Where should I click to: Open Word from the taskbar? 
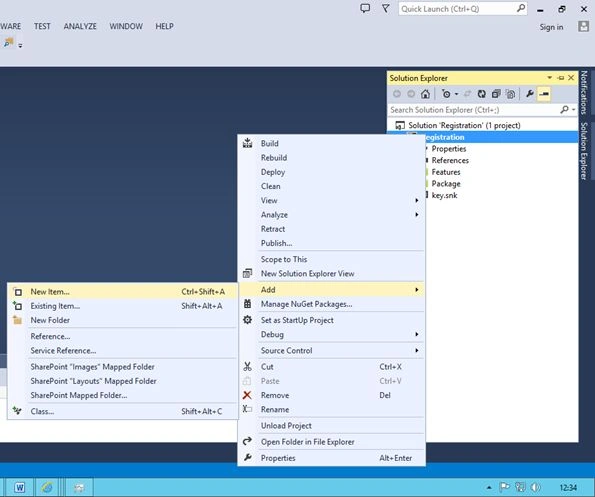(20, 487)
